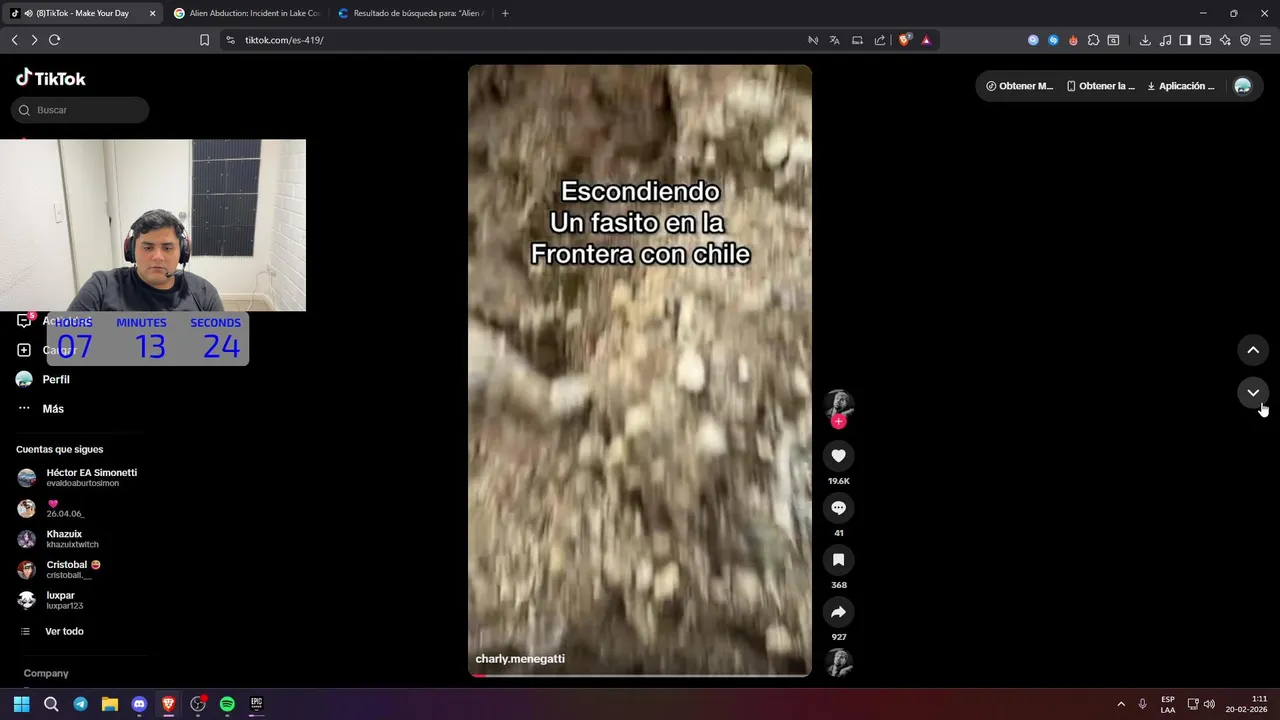The width and height of the screenshot is (1280, 720).
Task: Reload the current page
Action: [x=54, y=40]
